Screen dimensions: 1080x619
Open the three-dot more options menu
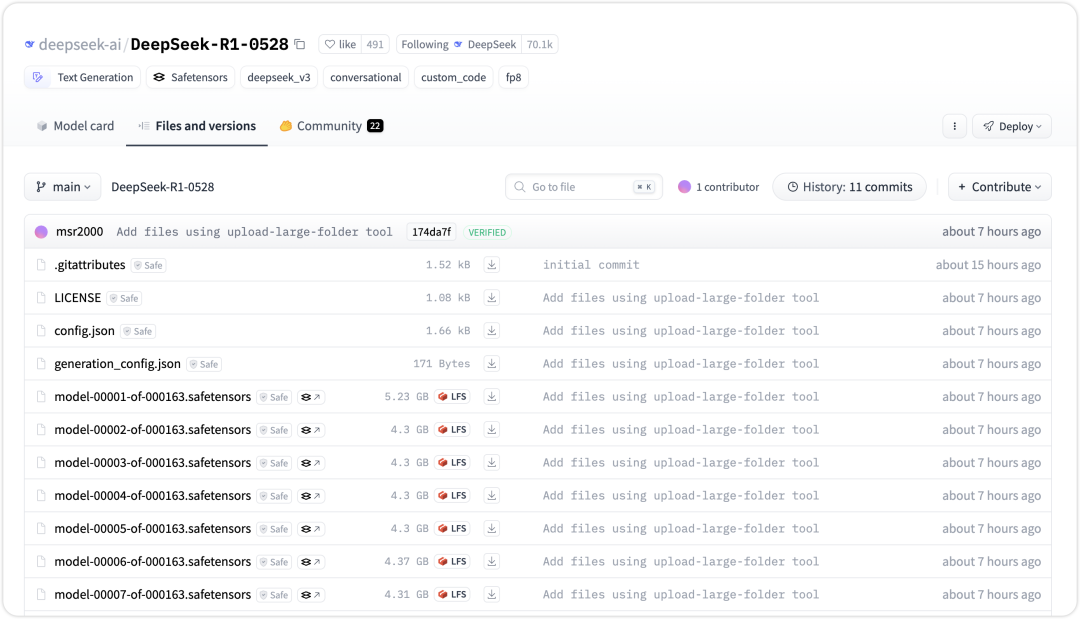coord(955,126)
